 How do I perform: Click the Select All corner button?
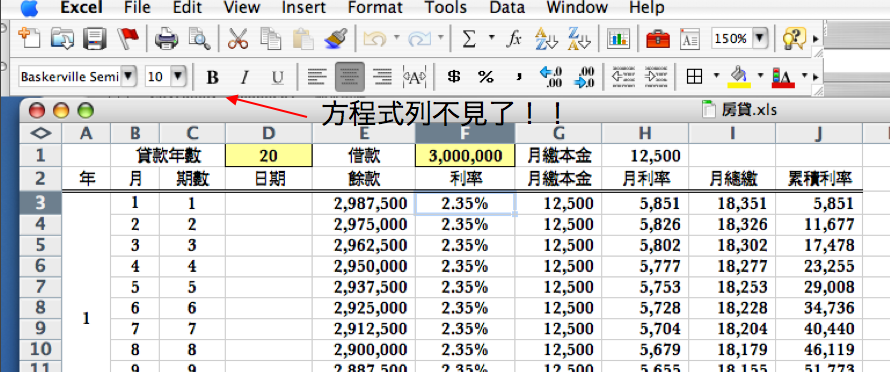(x=40, y=133)
